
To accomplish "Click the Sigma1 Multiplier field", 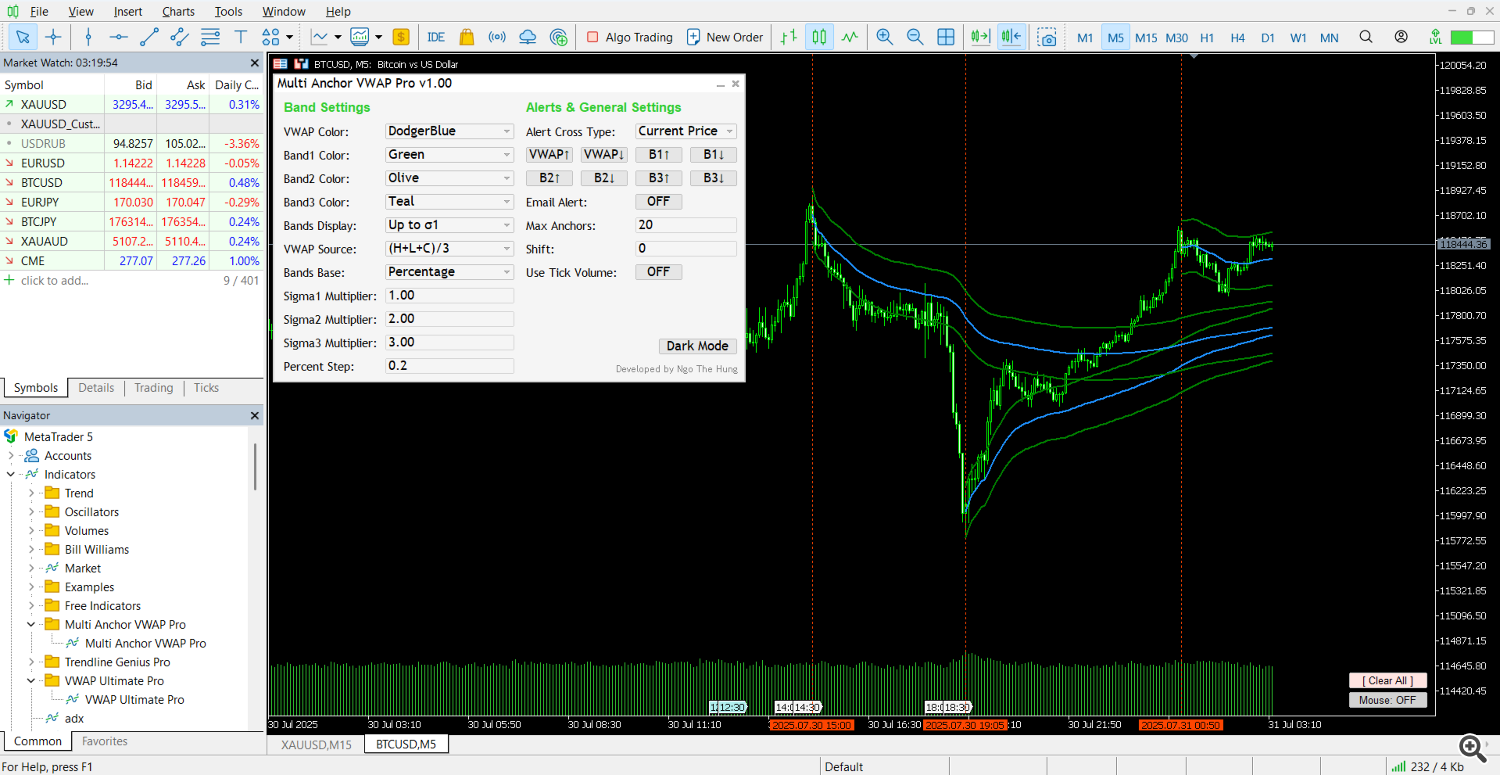I will (449, 296).
